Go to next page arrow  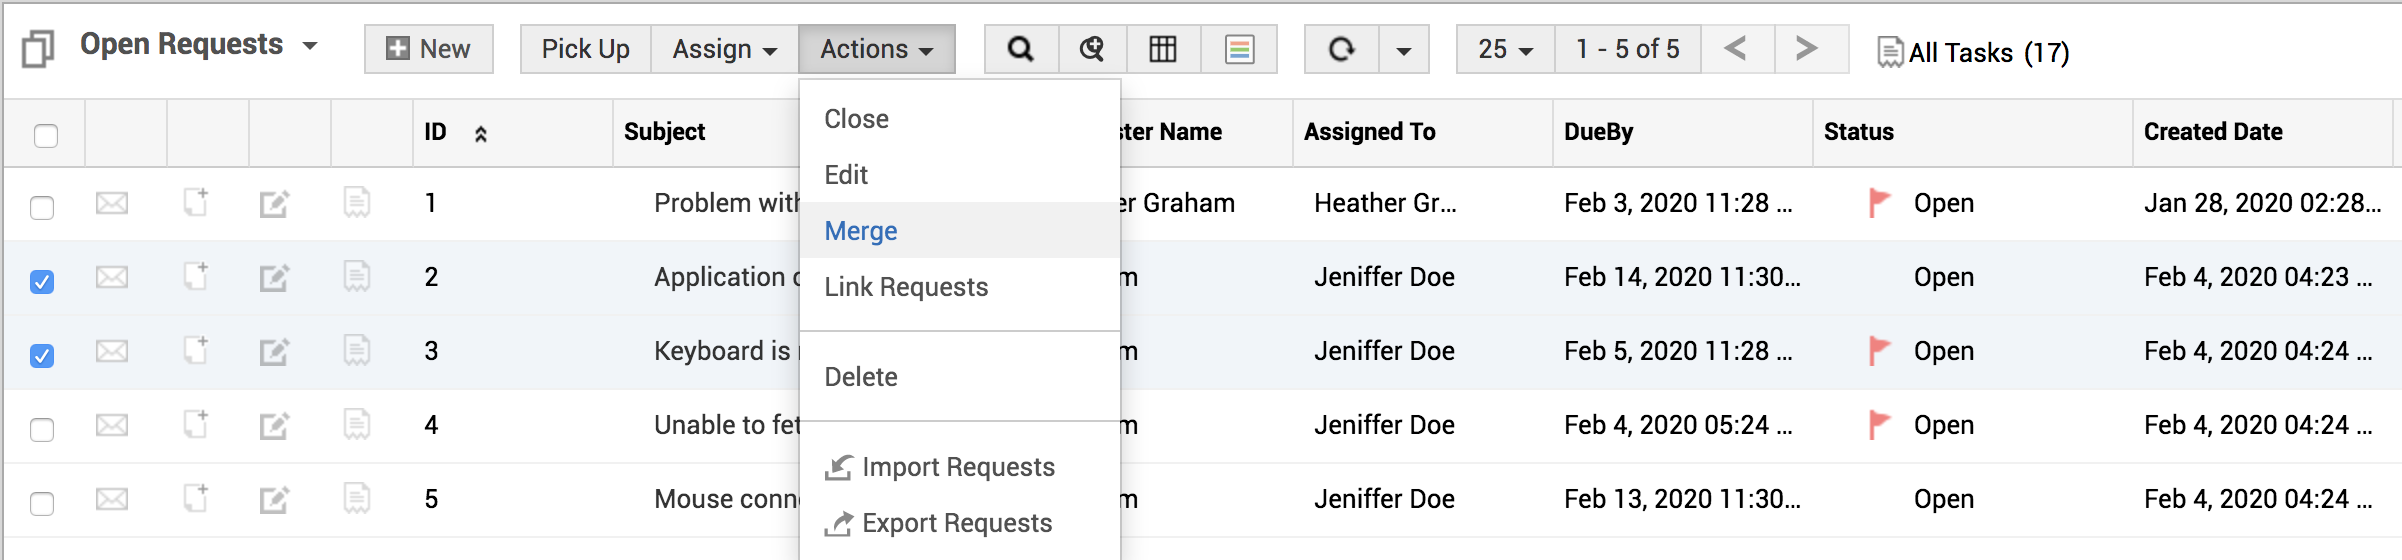click(1806, 49)
